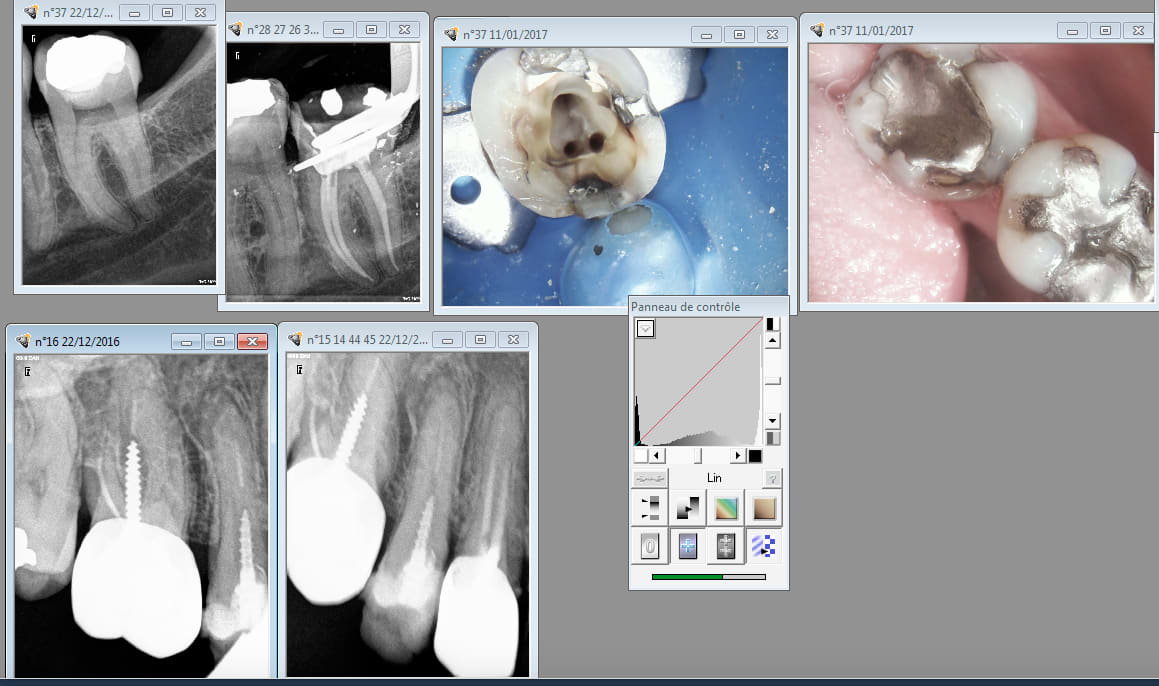Screen dimensions: 1159x686
Task: Toggle the gray double-cross filter icon
Action: 726,547
